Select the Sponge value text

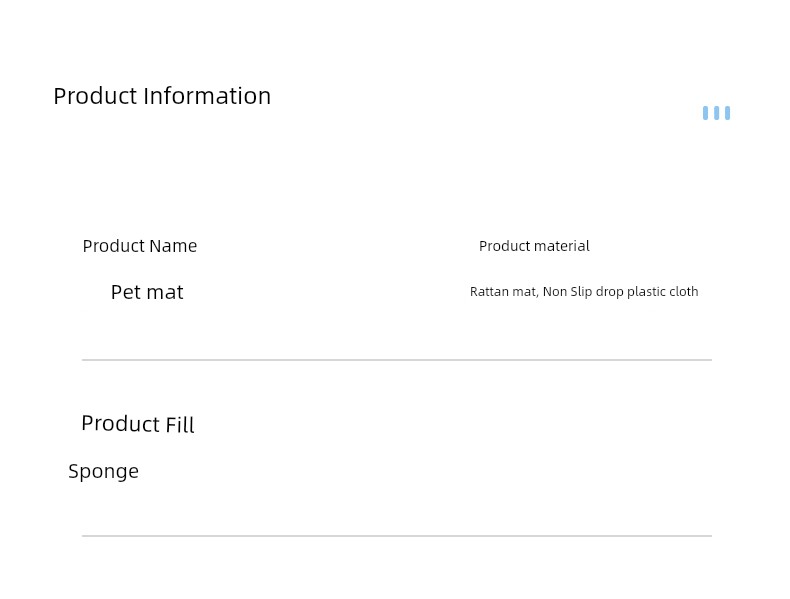click(x=103, y=472)
